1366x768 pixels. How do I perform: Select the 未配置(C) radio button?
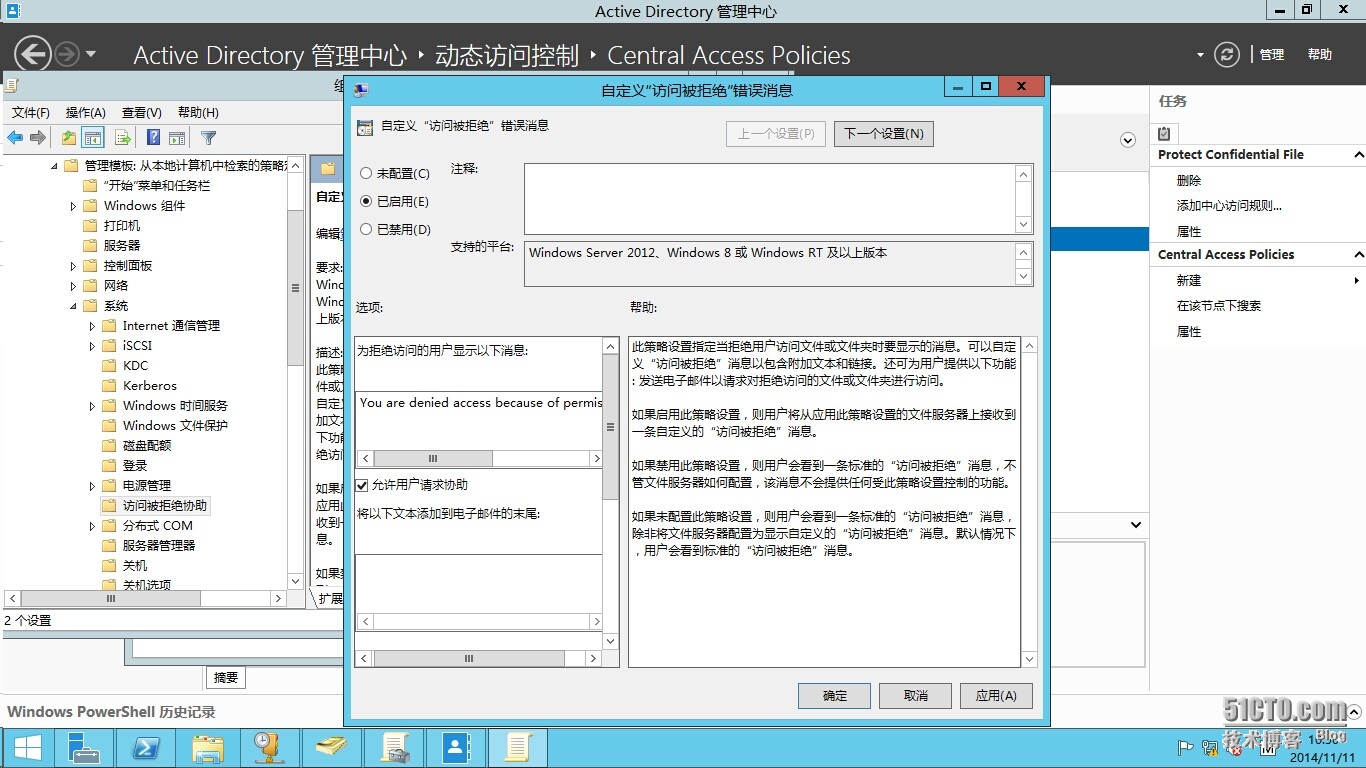tap(366, 173)
